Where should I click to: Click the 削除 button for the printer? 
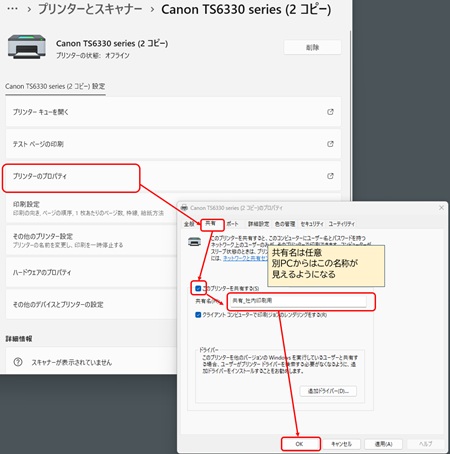(x=312, y=47)
